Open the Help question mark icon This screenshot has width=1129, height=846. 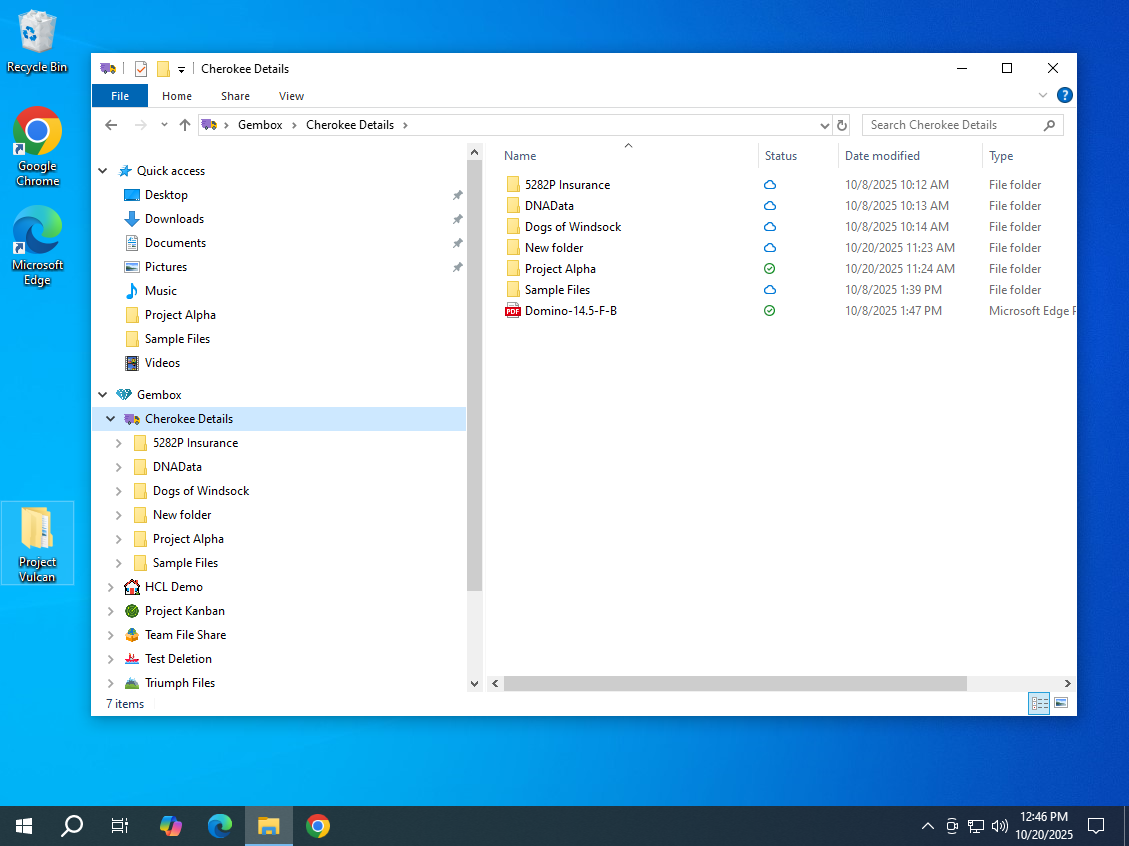click(x=1065, y=96)
